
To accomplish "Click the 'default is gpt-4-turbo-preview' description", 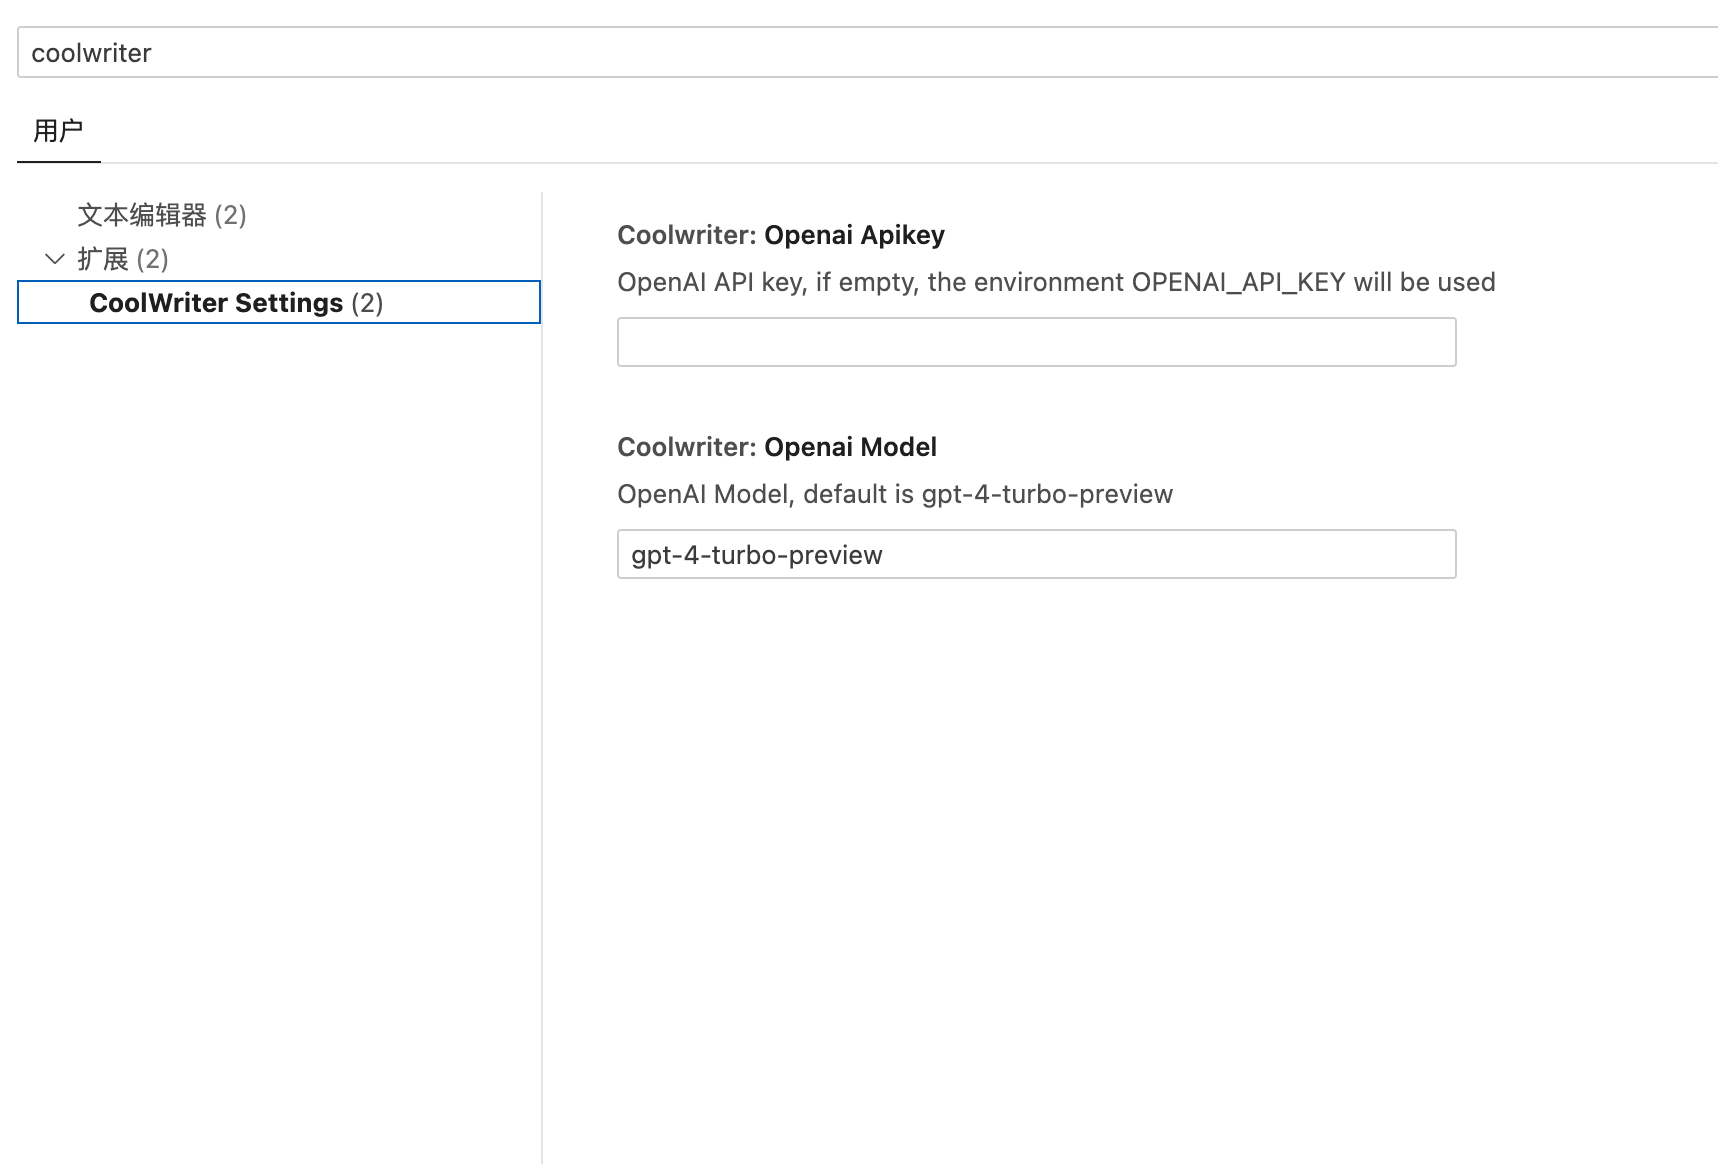I will [x=895, y=494].
